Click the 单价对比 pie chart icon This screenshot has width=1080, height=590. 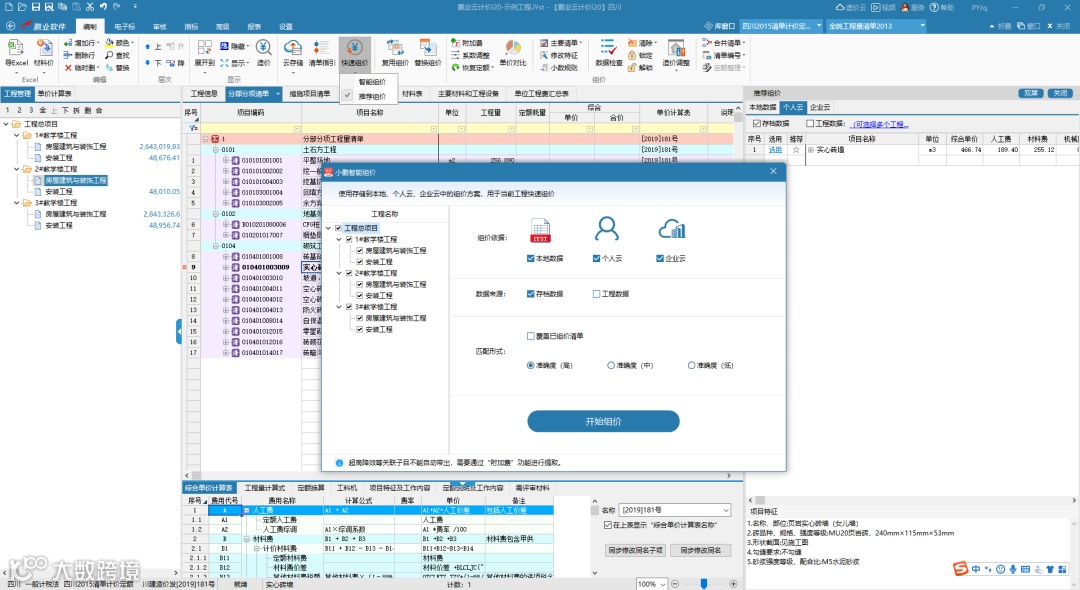pyautogui.click(x=512, y=47)
